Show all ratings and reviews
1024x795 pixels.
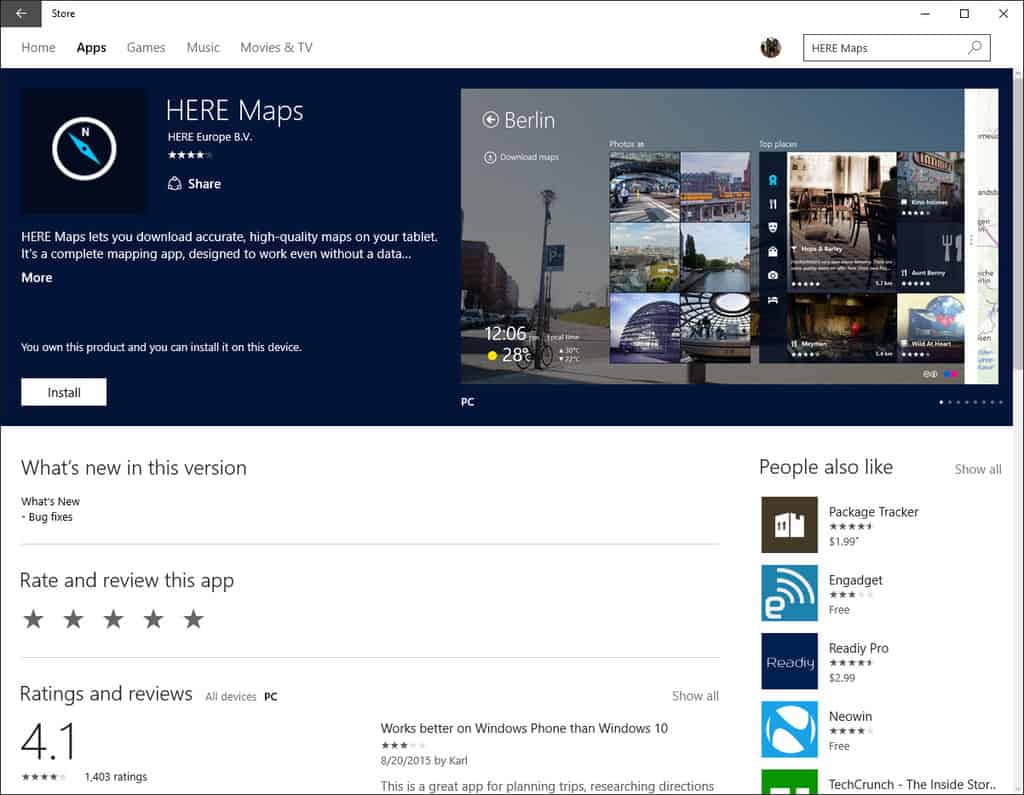(x=694, y=696)
